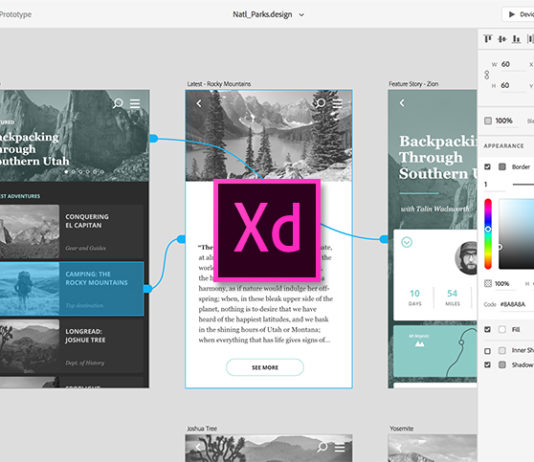Click the Border color swatch
Screen dimensions: 534x462
[x=502, y=167]
